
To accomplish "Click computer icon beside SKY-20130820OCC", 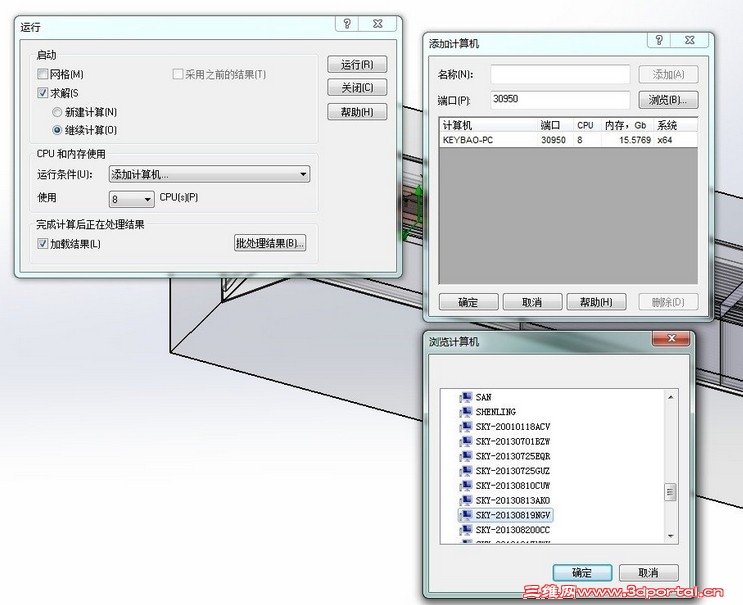I will coord(466,529).
